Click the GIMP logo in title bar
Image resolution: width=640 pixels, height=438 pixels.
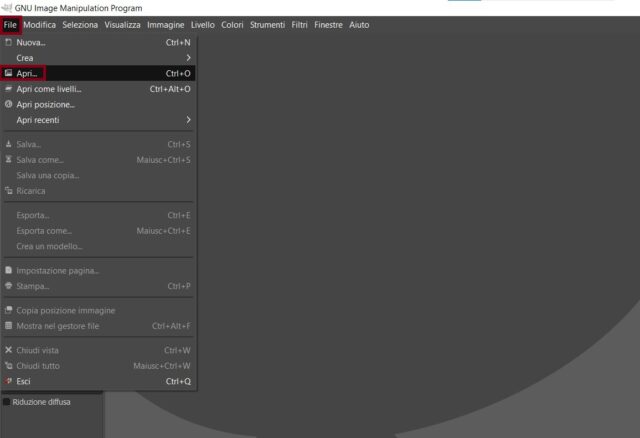click(7, 8)
